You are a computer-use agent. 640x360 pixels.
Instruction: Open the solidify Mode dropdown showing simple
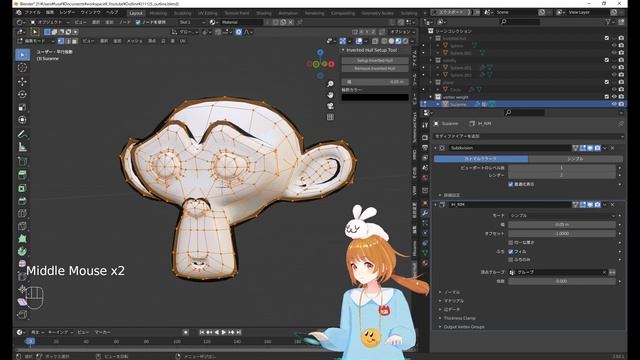[562, 215]
